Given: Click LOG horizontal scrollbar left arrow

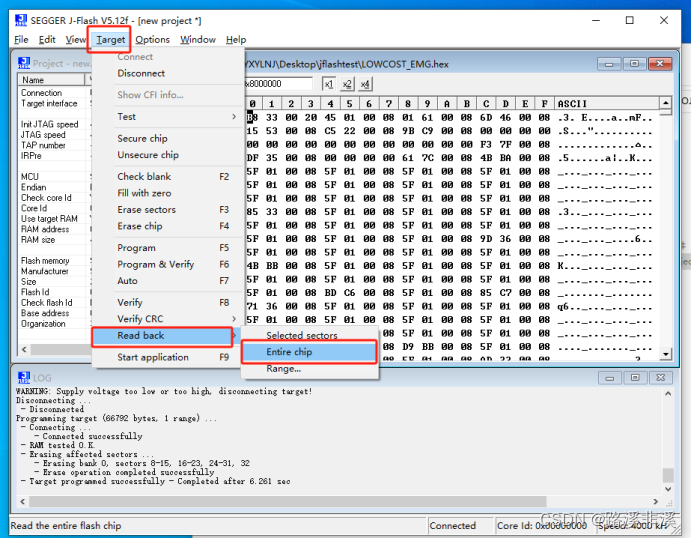Looking at the screenshot, I should coord(23,501).
